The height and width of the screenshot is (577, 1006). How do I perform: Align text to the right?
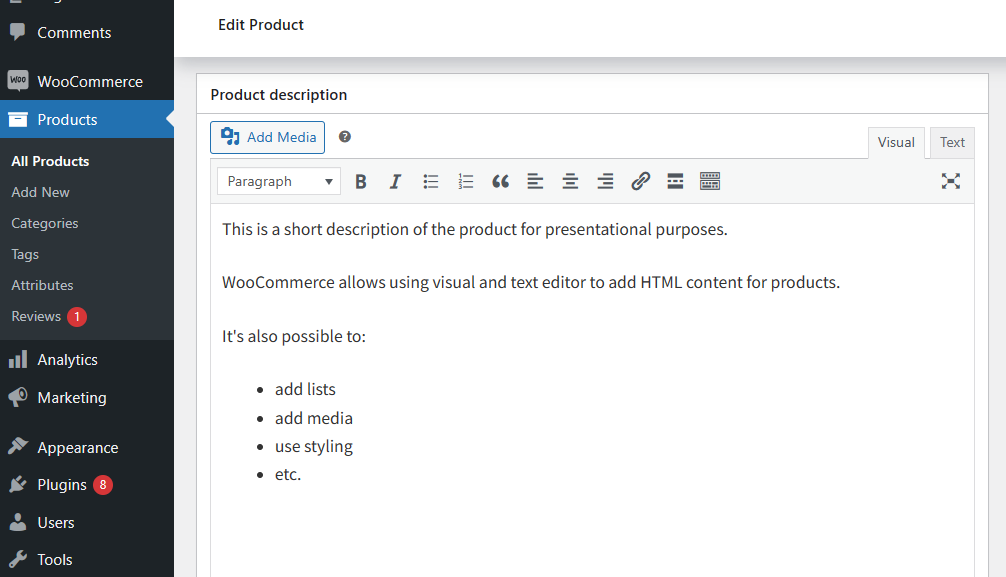click(605, 182)
